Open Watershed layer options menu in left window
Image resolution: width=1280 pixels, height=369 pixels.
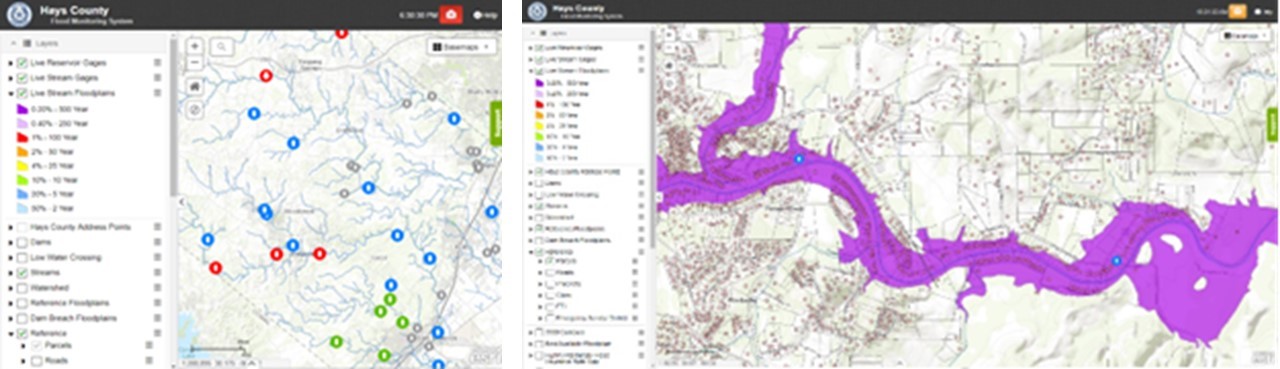[x=158, y=287]
